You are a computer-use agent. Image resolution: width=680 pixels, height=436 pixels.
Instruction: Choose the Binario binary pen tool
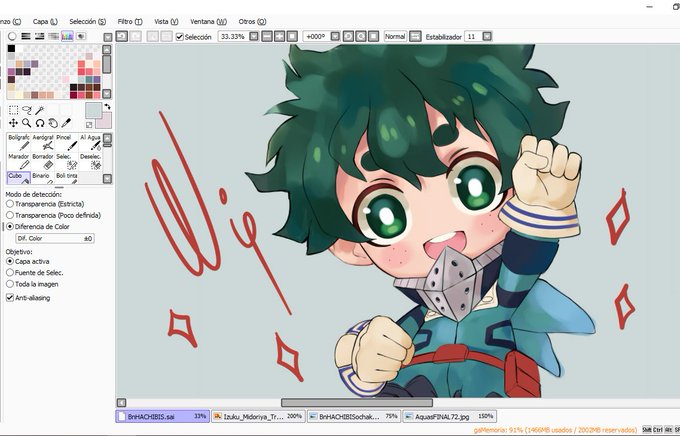pyautogui.click(x=43, y=177)
